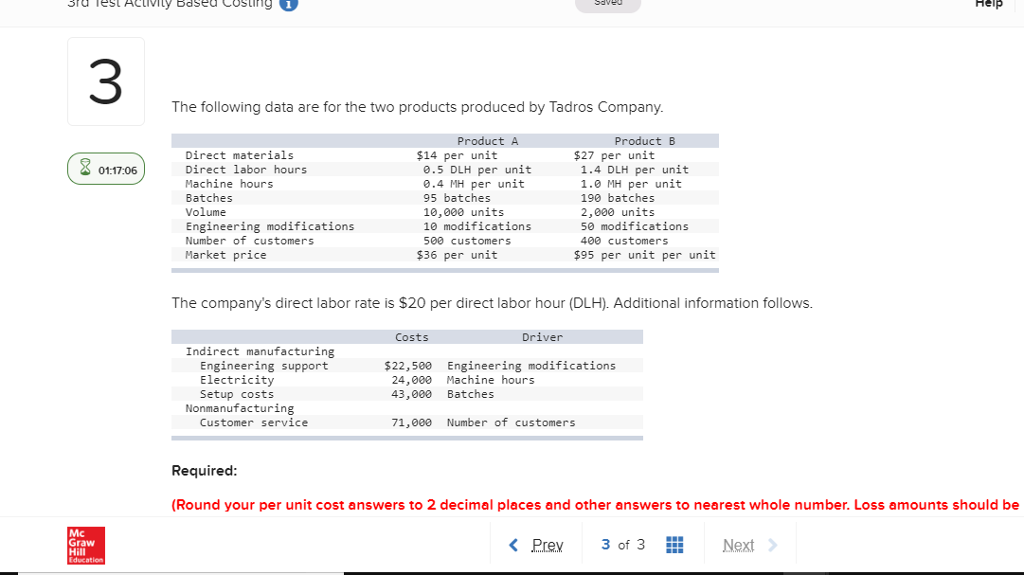Image resolution: width=1024 pixels, height=575 pixels.
Task: Click the right chevron beside Next
Action: pyautogui.click(x=773, y=545)
